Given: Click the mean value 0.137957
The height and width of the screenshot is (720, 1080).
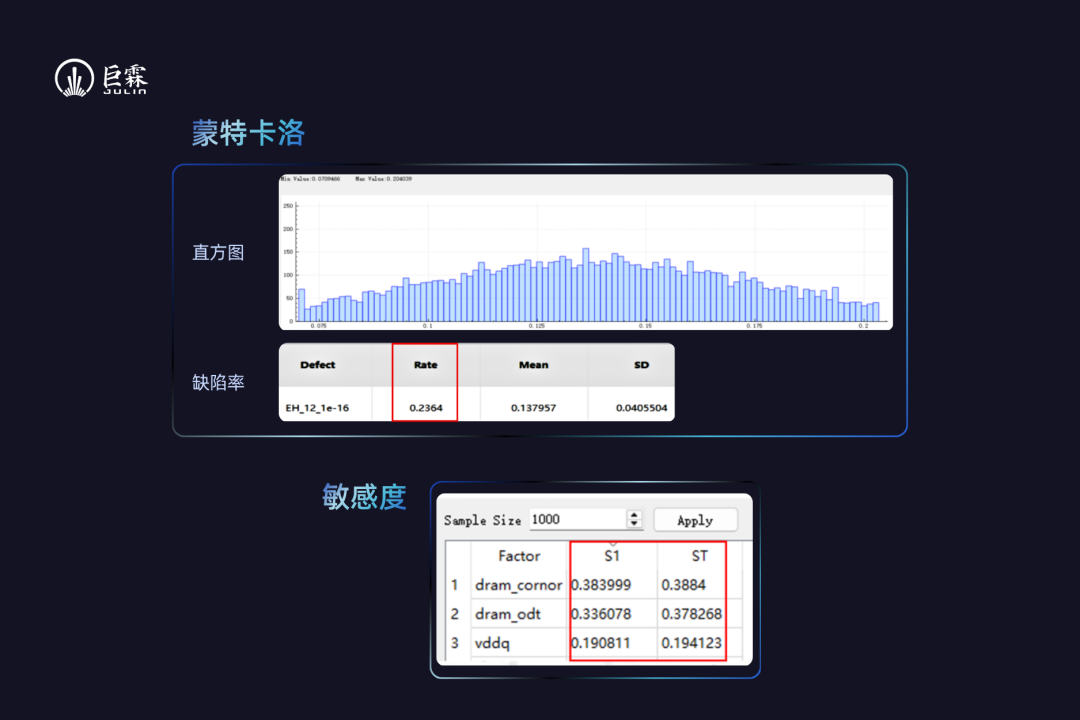Looking at the screenshot, I should point(534,408).
